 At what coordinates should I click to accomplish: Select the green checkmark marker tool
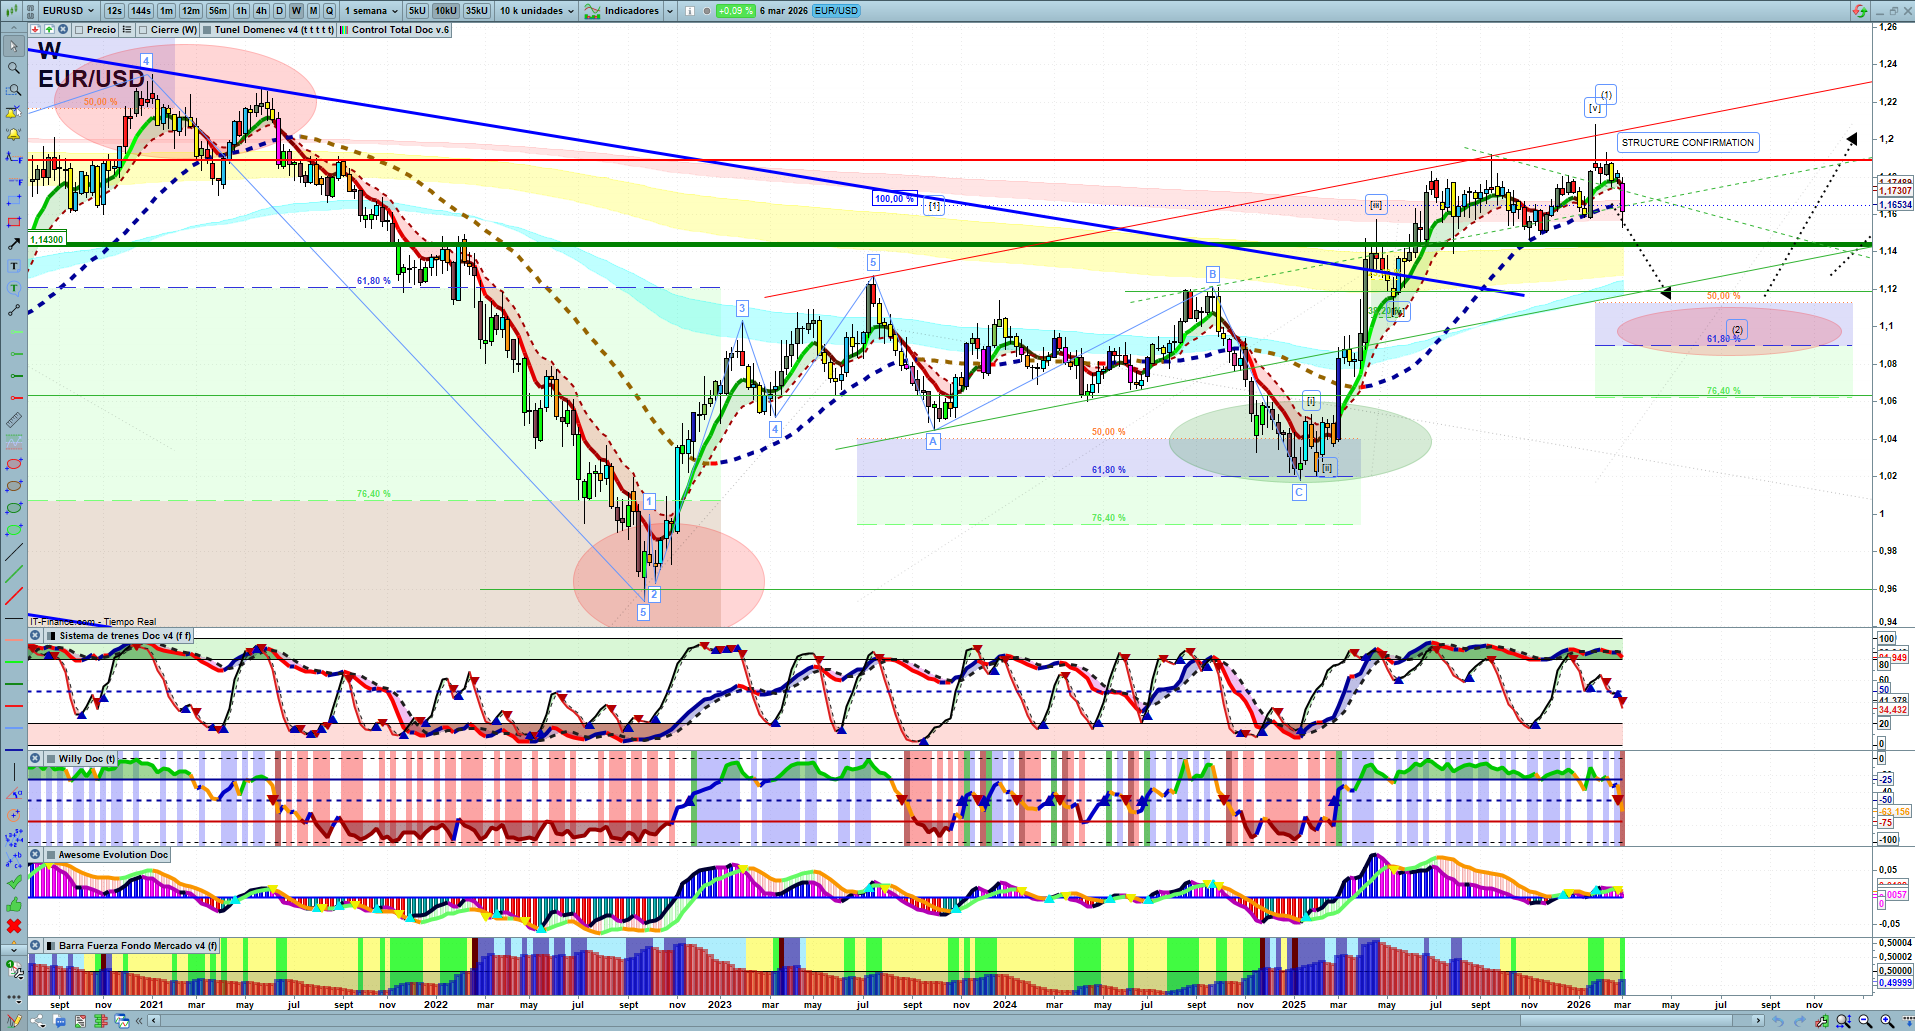coord(14,882)
